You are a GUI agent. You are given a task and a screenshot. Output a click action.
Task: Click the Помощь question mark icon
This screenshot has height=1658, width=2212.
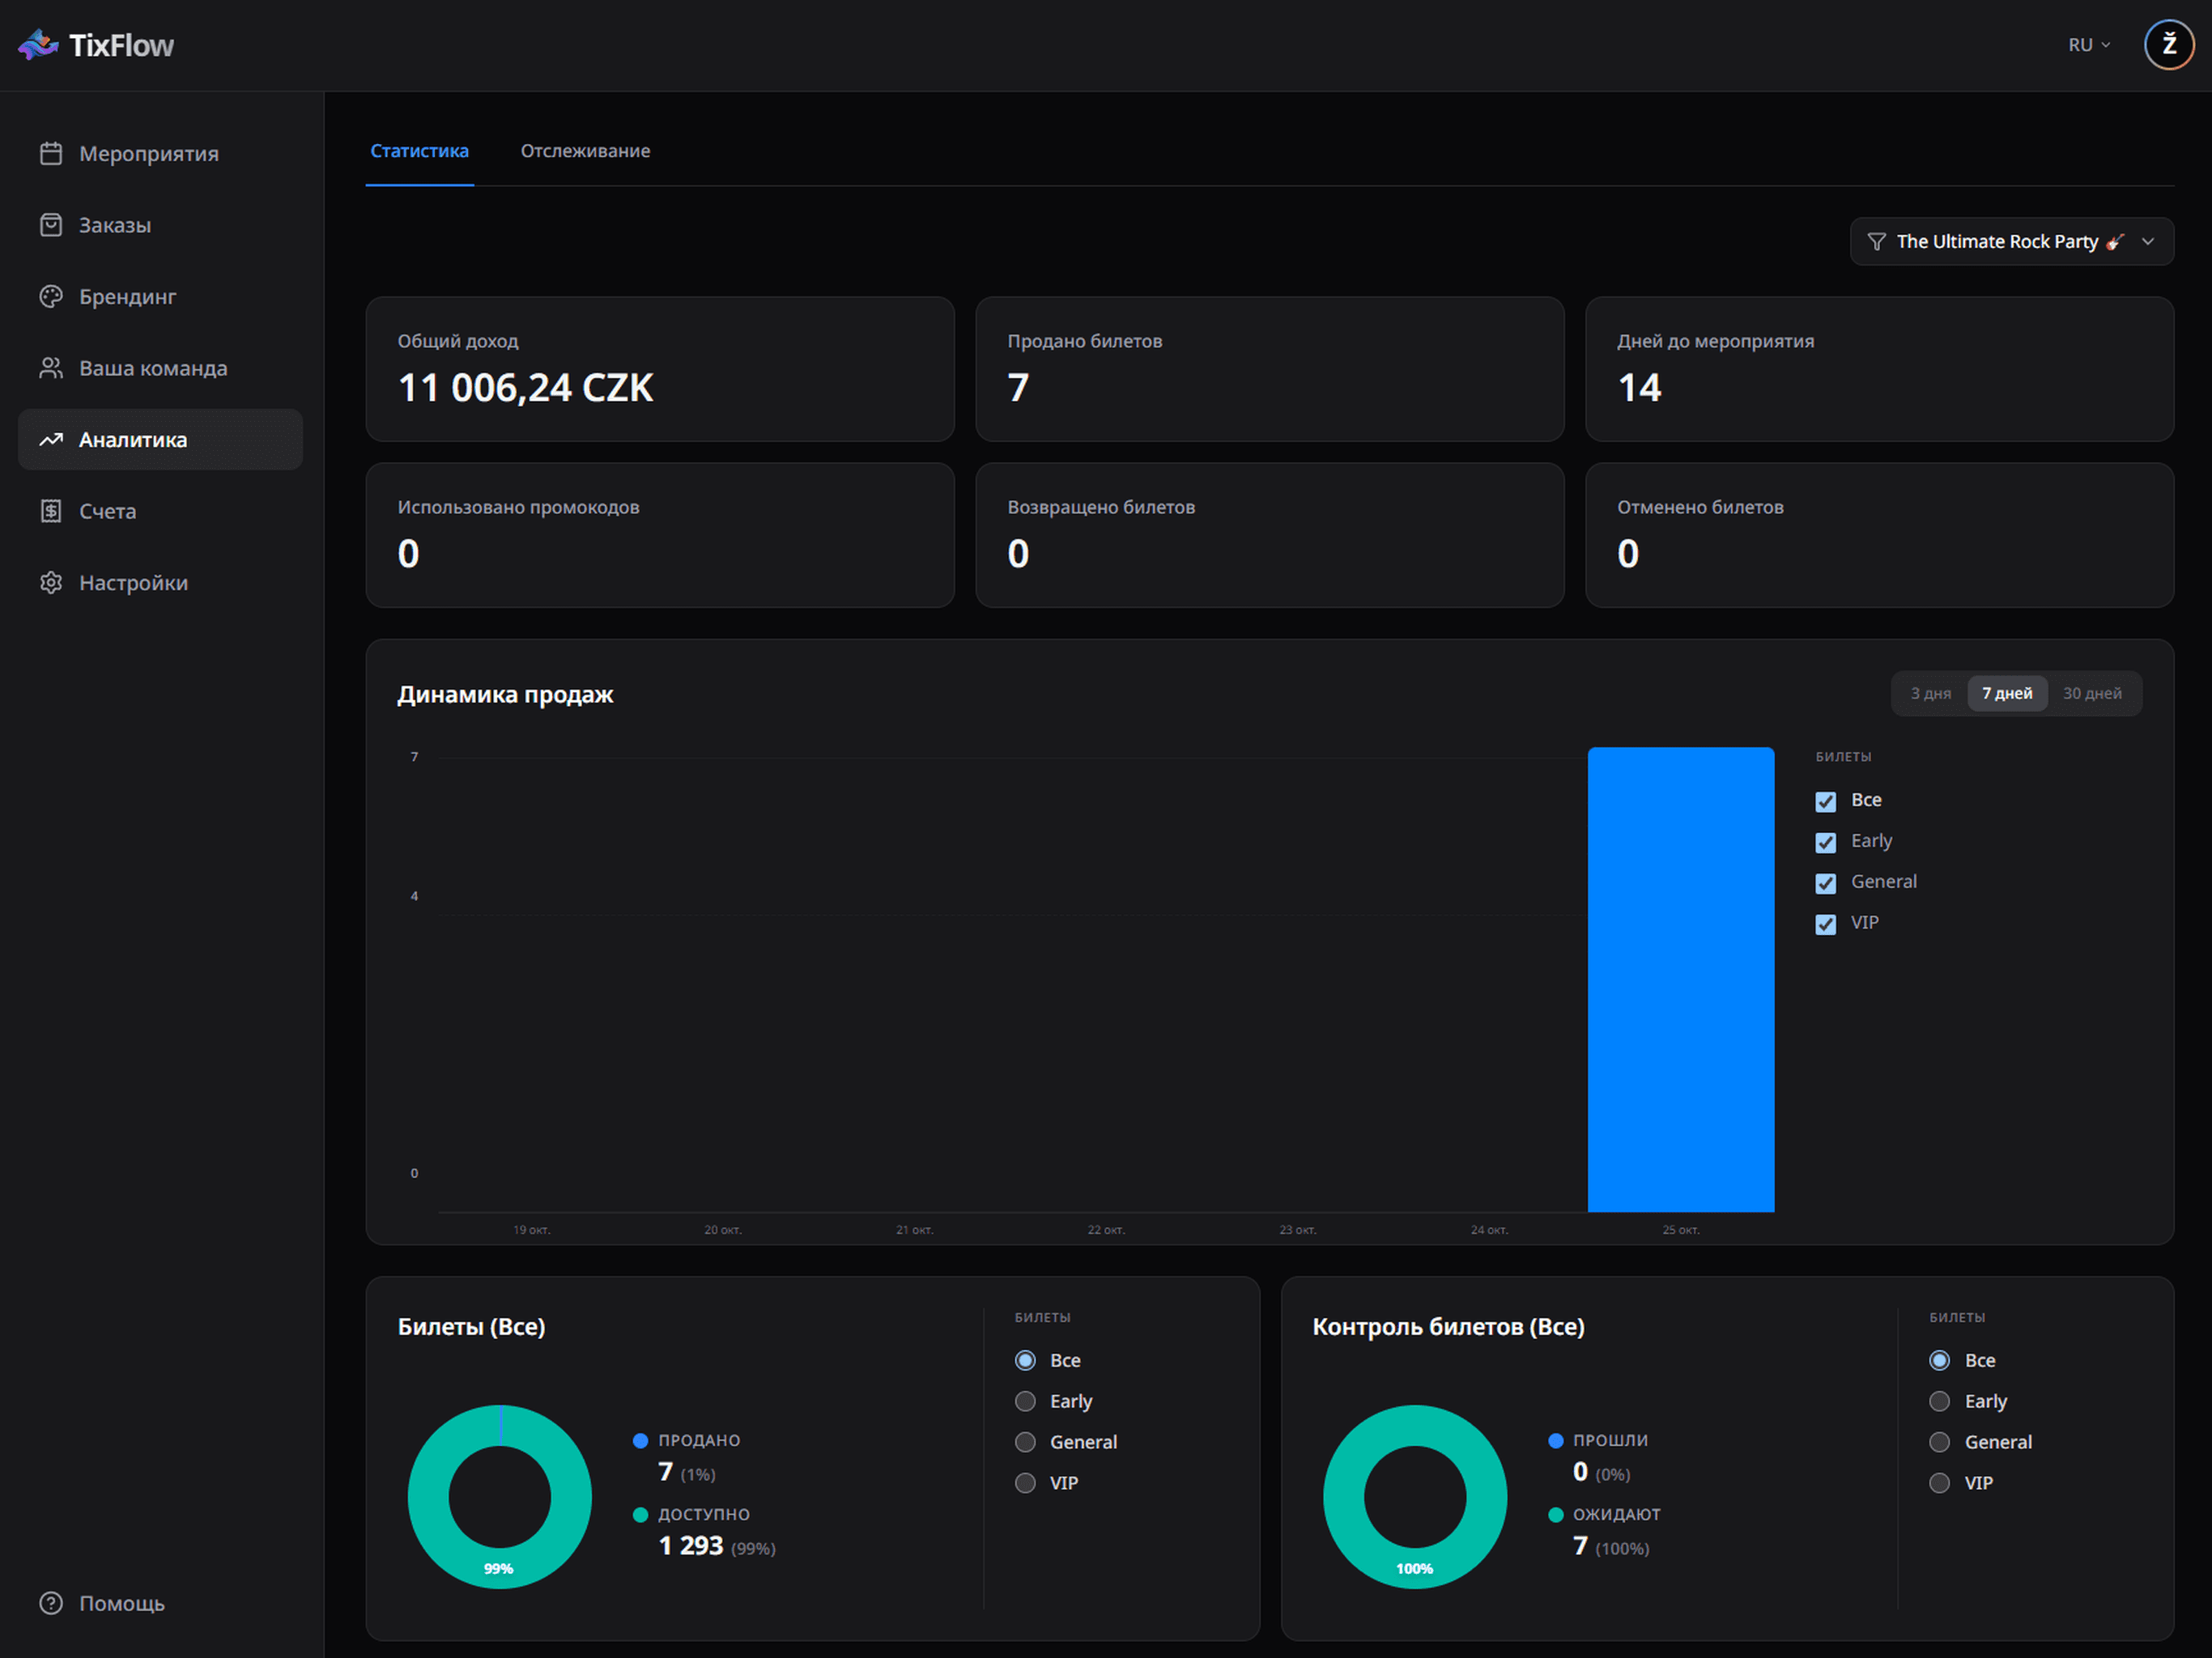51,1603
